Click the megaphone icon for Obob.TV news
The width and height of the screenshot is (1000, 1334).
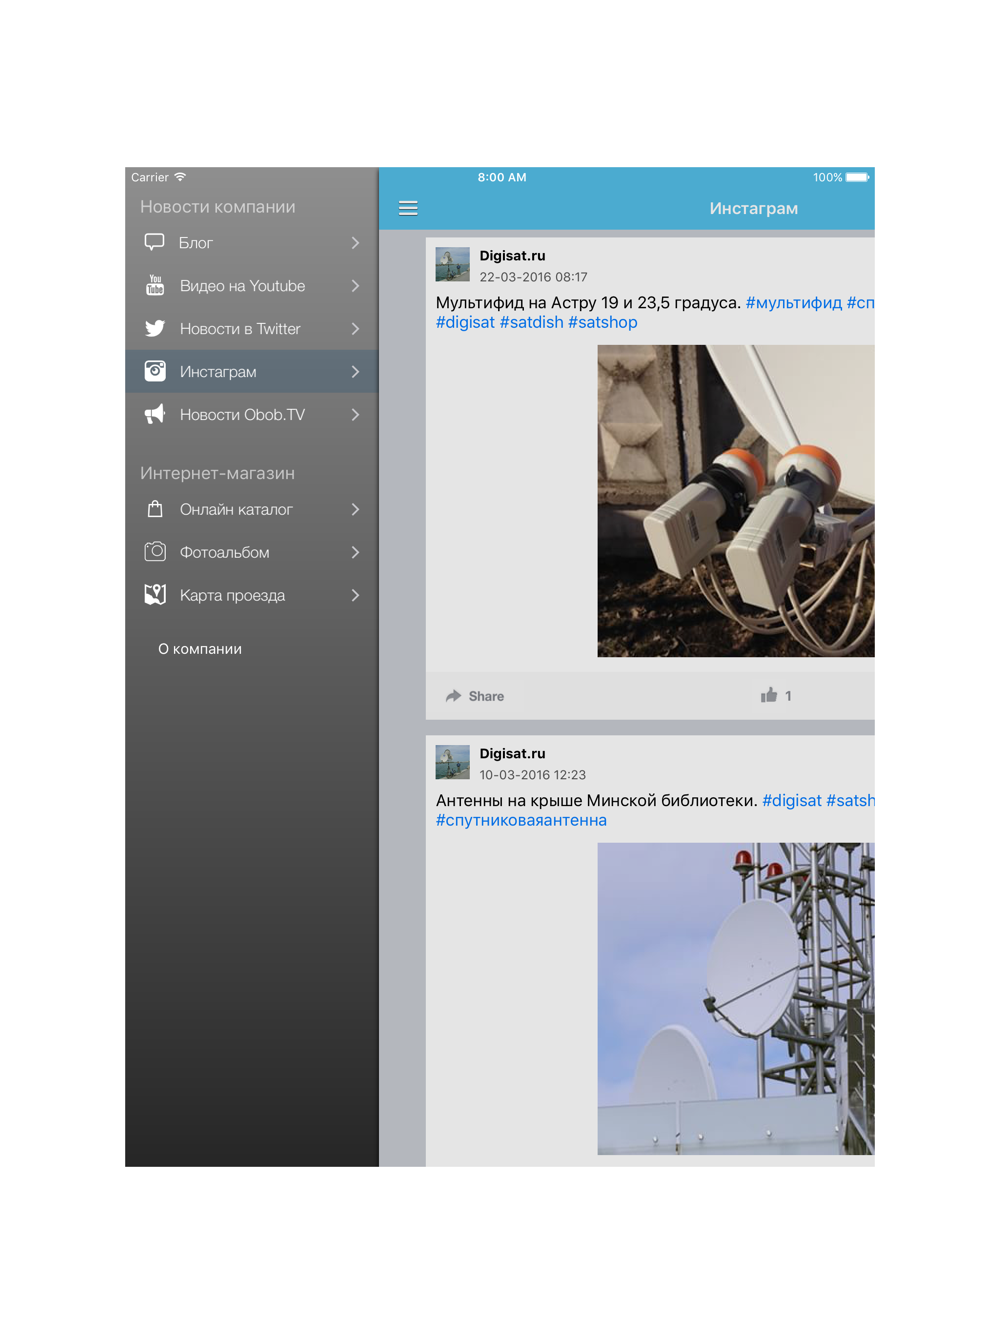click(x=155, y=414)
